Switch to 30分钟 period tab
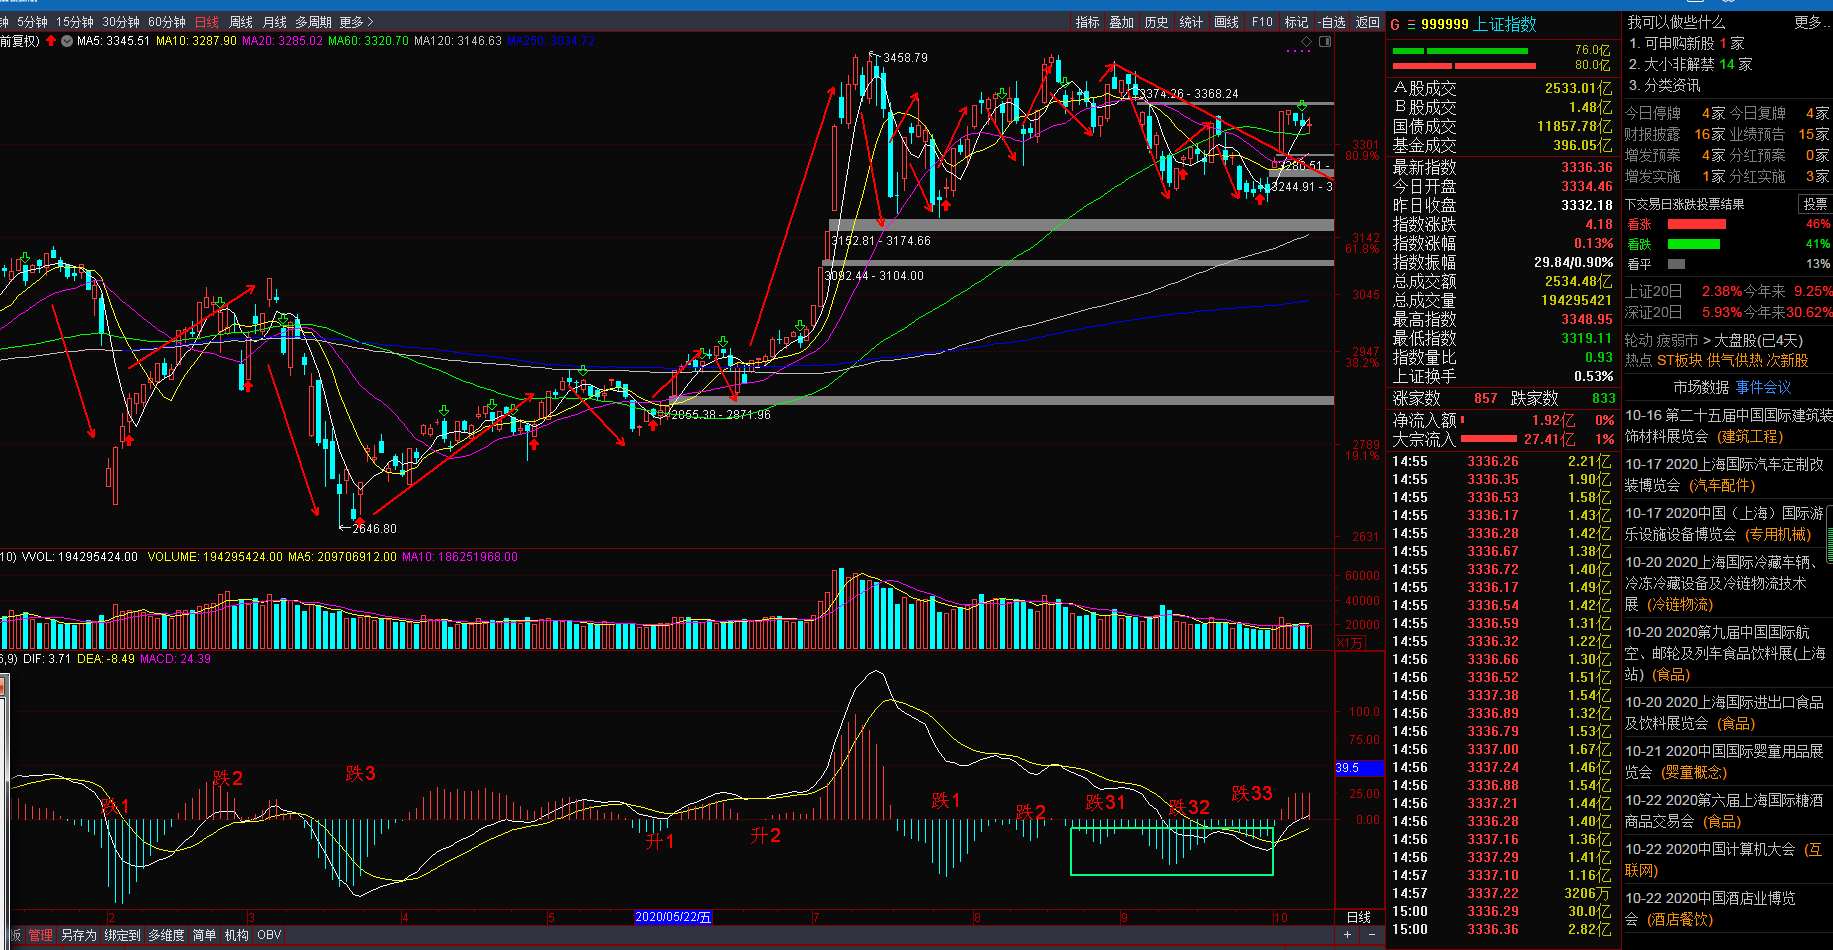Viewport: 1833px width, 950px height. coord(121,22)
